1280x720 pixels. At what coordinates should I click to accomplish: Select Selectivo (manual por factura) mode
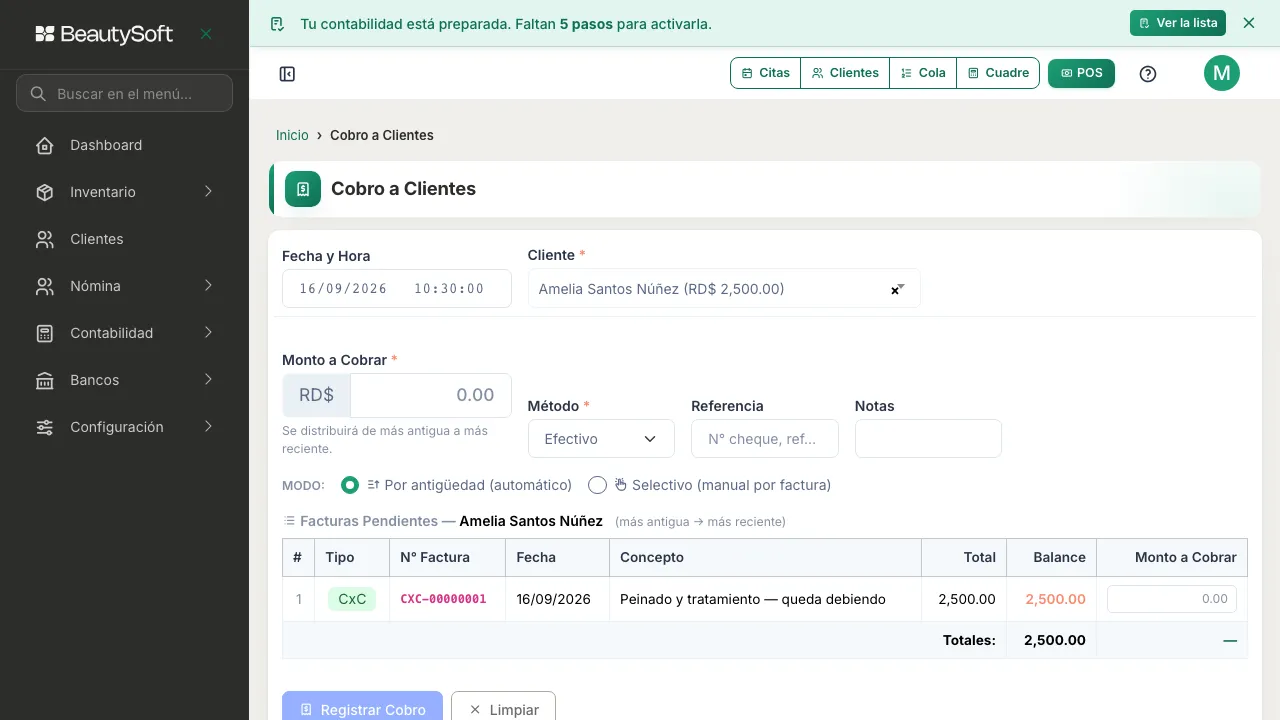click(598, 485)
